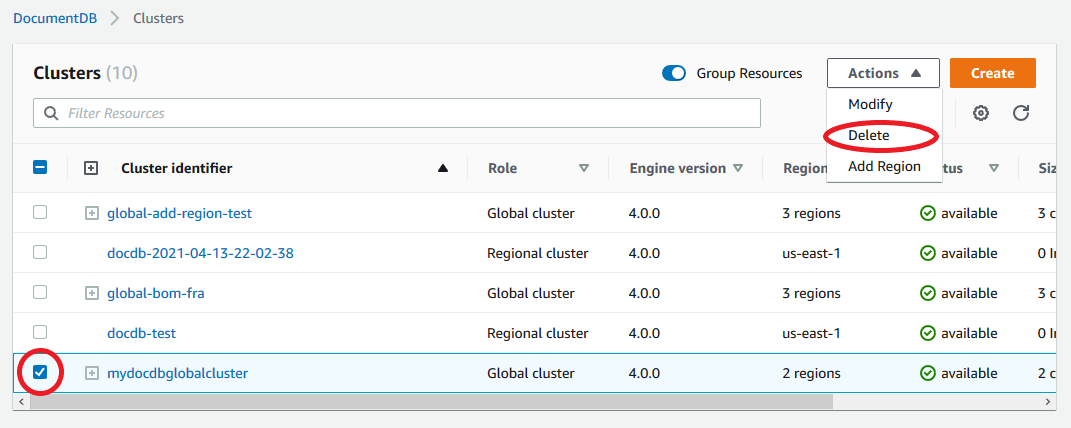The image size is (1071, 428).
Task: Uncheck mydocdbglobalcluster checkbox
Action: tap(40, 372)
